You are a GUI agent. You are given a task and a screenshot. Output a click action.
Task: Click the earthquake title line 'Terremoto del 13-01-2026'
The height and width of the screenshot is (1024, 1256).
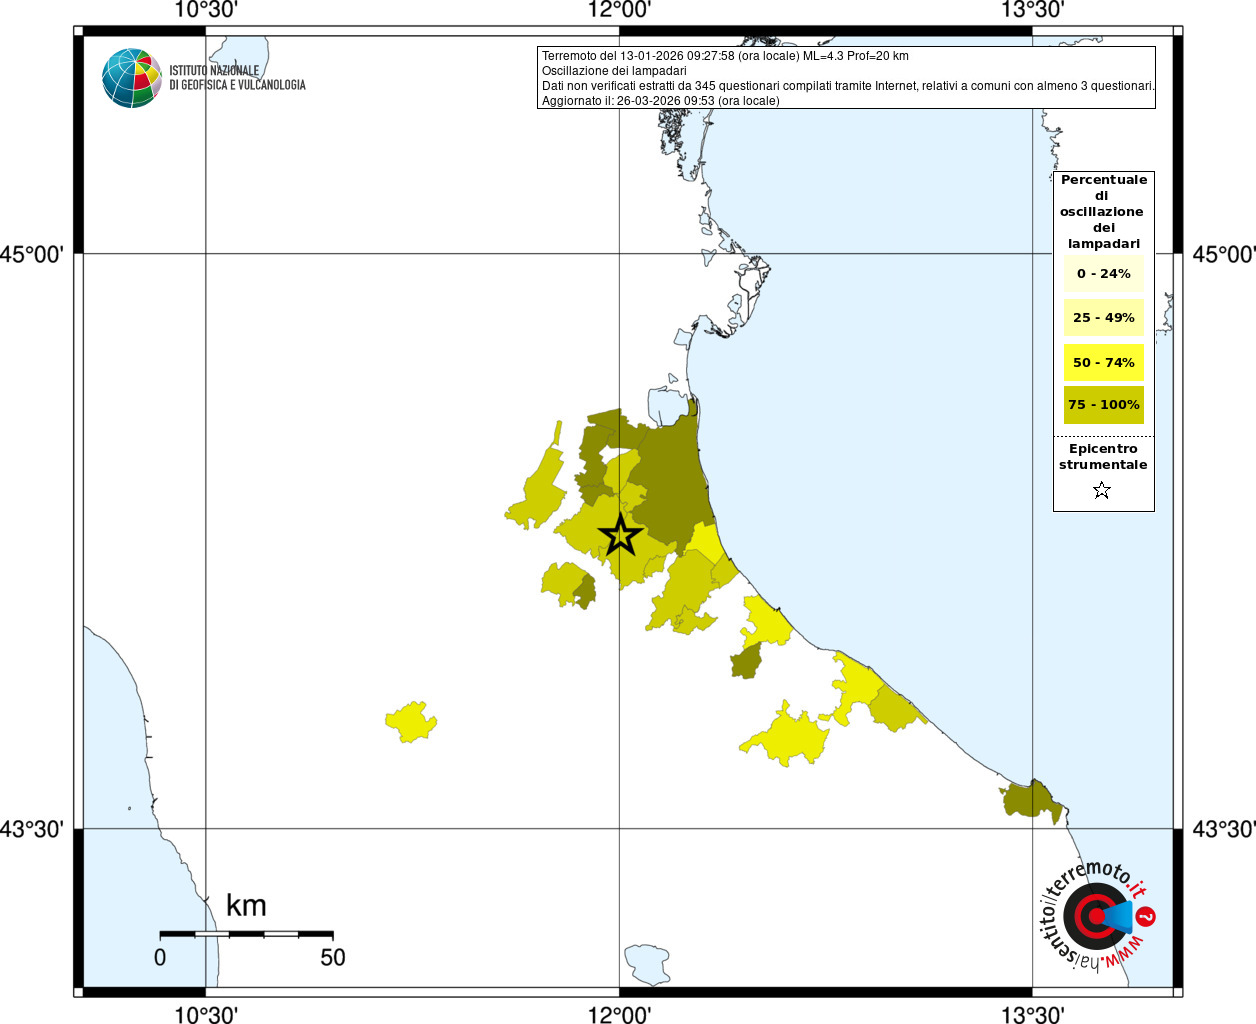click(725, 56)
